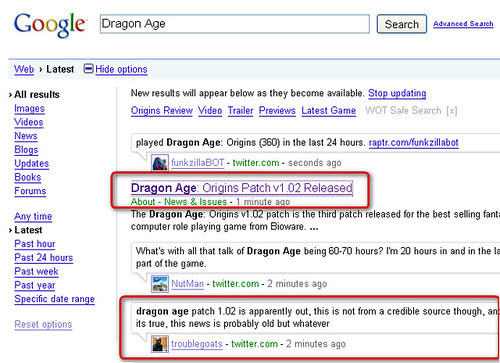Open Trailer related search
This screenshot has width=500, height=363.
[x=241, y=111]
